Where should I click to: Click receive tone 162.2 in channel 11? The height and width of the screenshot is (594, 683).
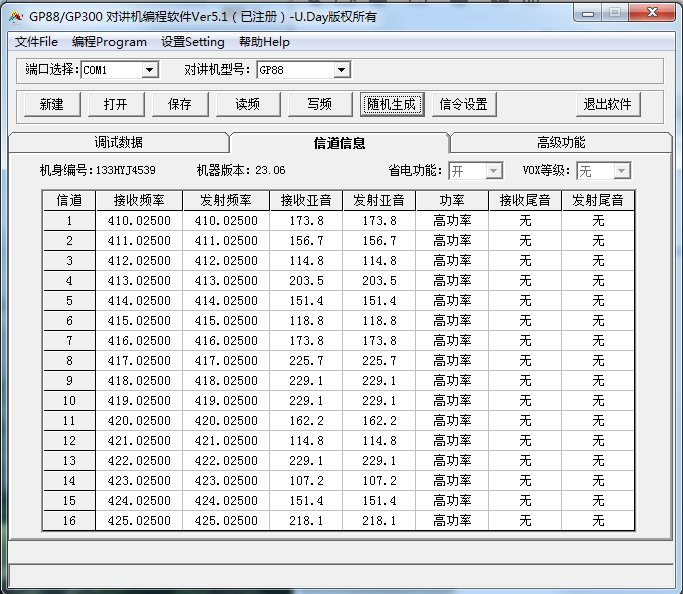pyautogui.click(x=306, y=421)
